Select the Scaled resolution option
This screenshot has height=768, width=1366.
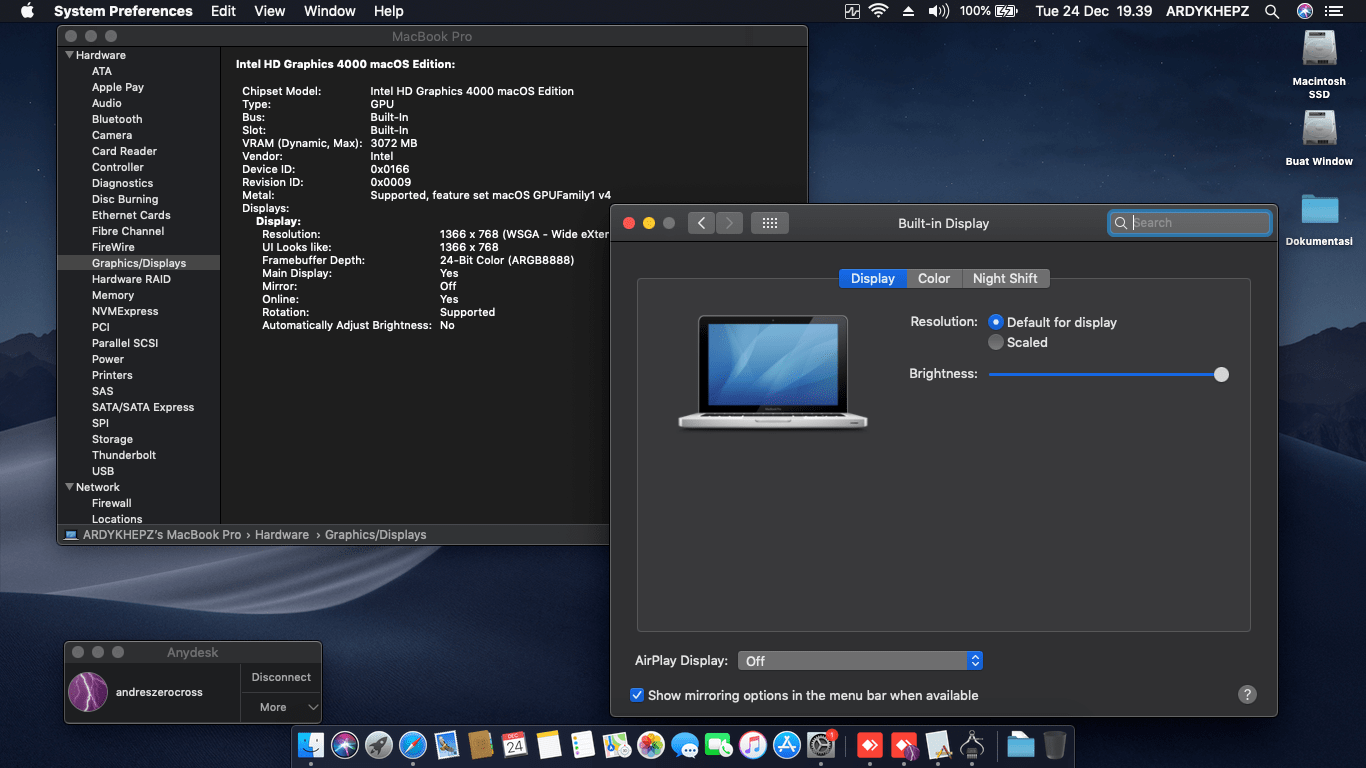tap(996, 342)
